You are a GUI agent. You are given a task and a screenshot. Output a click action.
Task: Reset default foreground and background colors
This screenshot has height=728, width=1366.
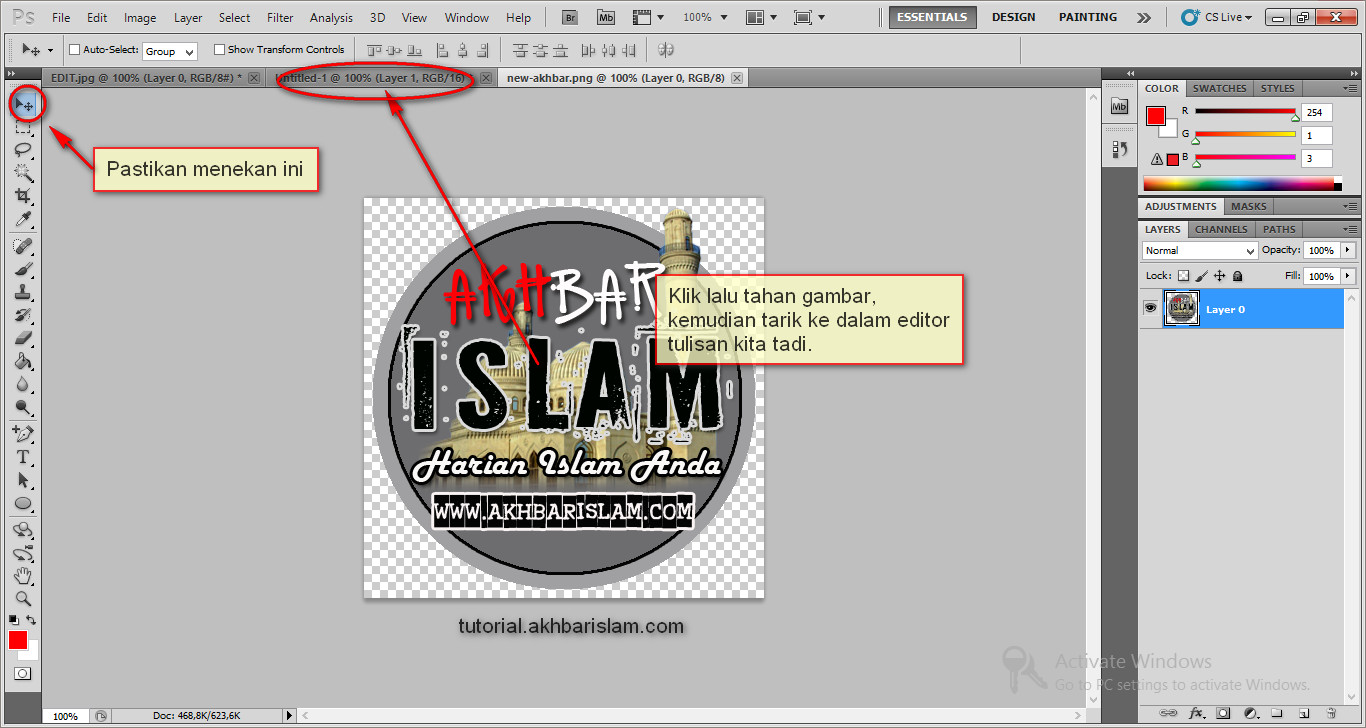point(14,621)
